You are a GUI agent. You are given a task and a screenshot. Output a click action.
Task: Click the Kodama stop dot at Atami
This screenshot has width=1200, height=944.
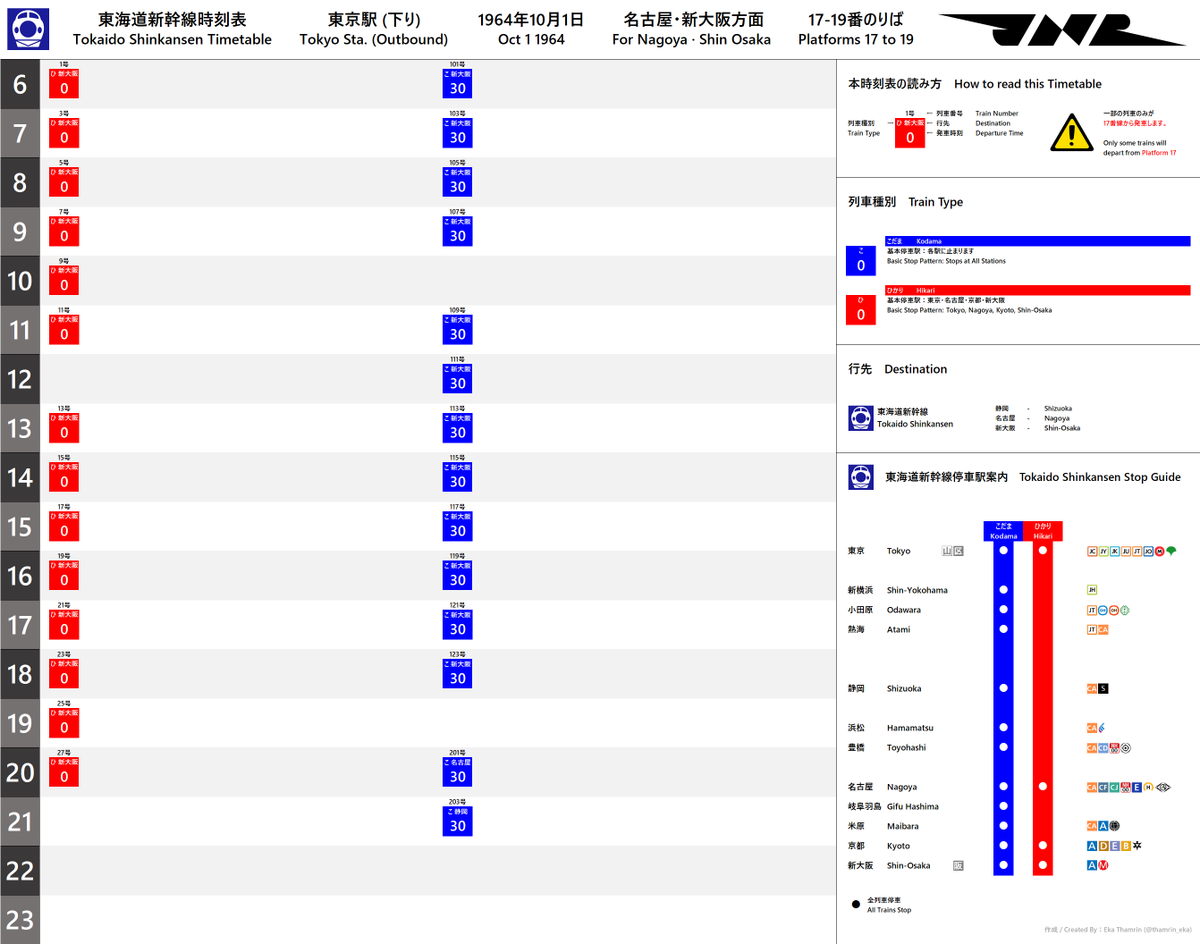pos(1004,629)
